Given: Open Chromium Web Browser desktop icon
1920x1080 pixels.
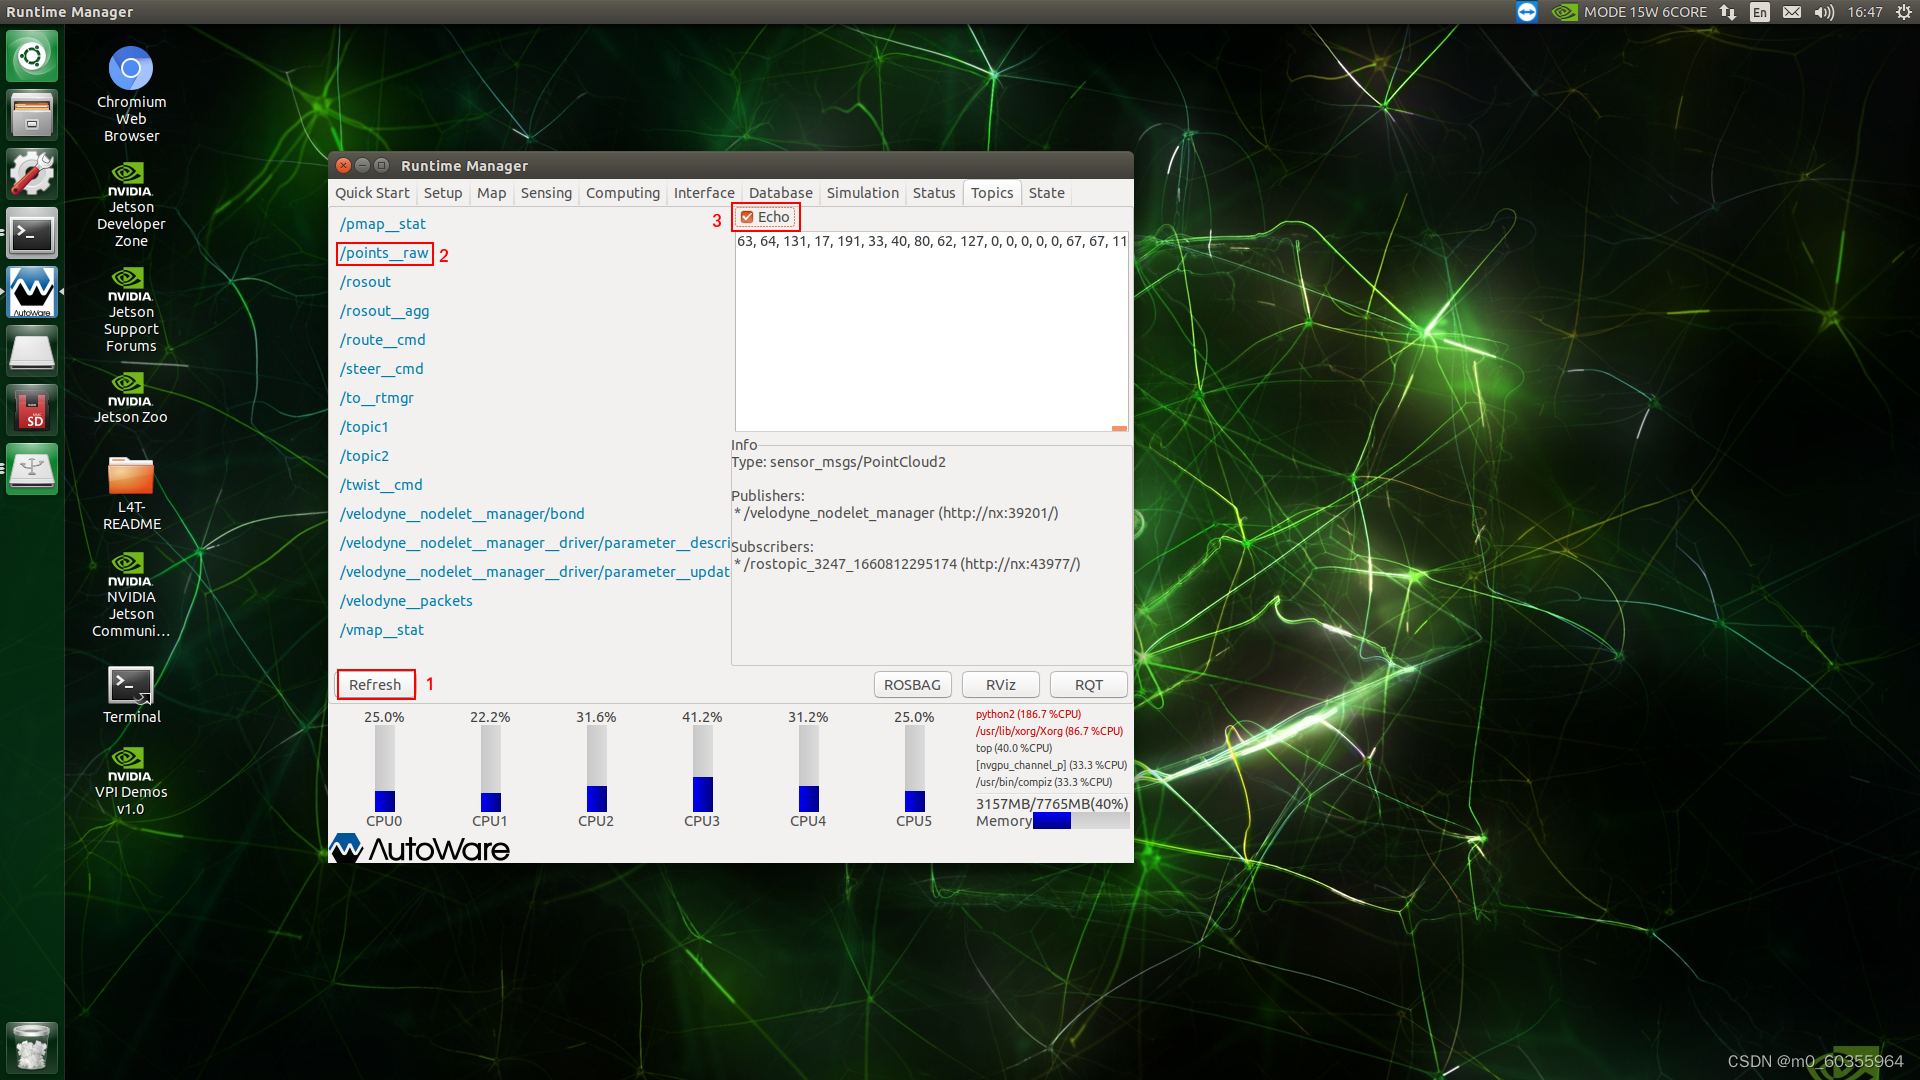Looking at the screenshot, I should [x=131, y=69].
